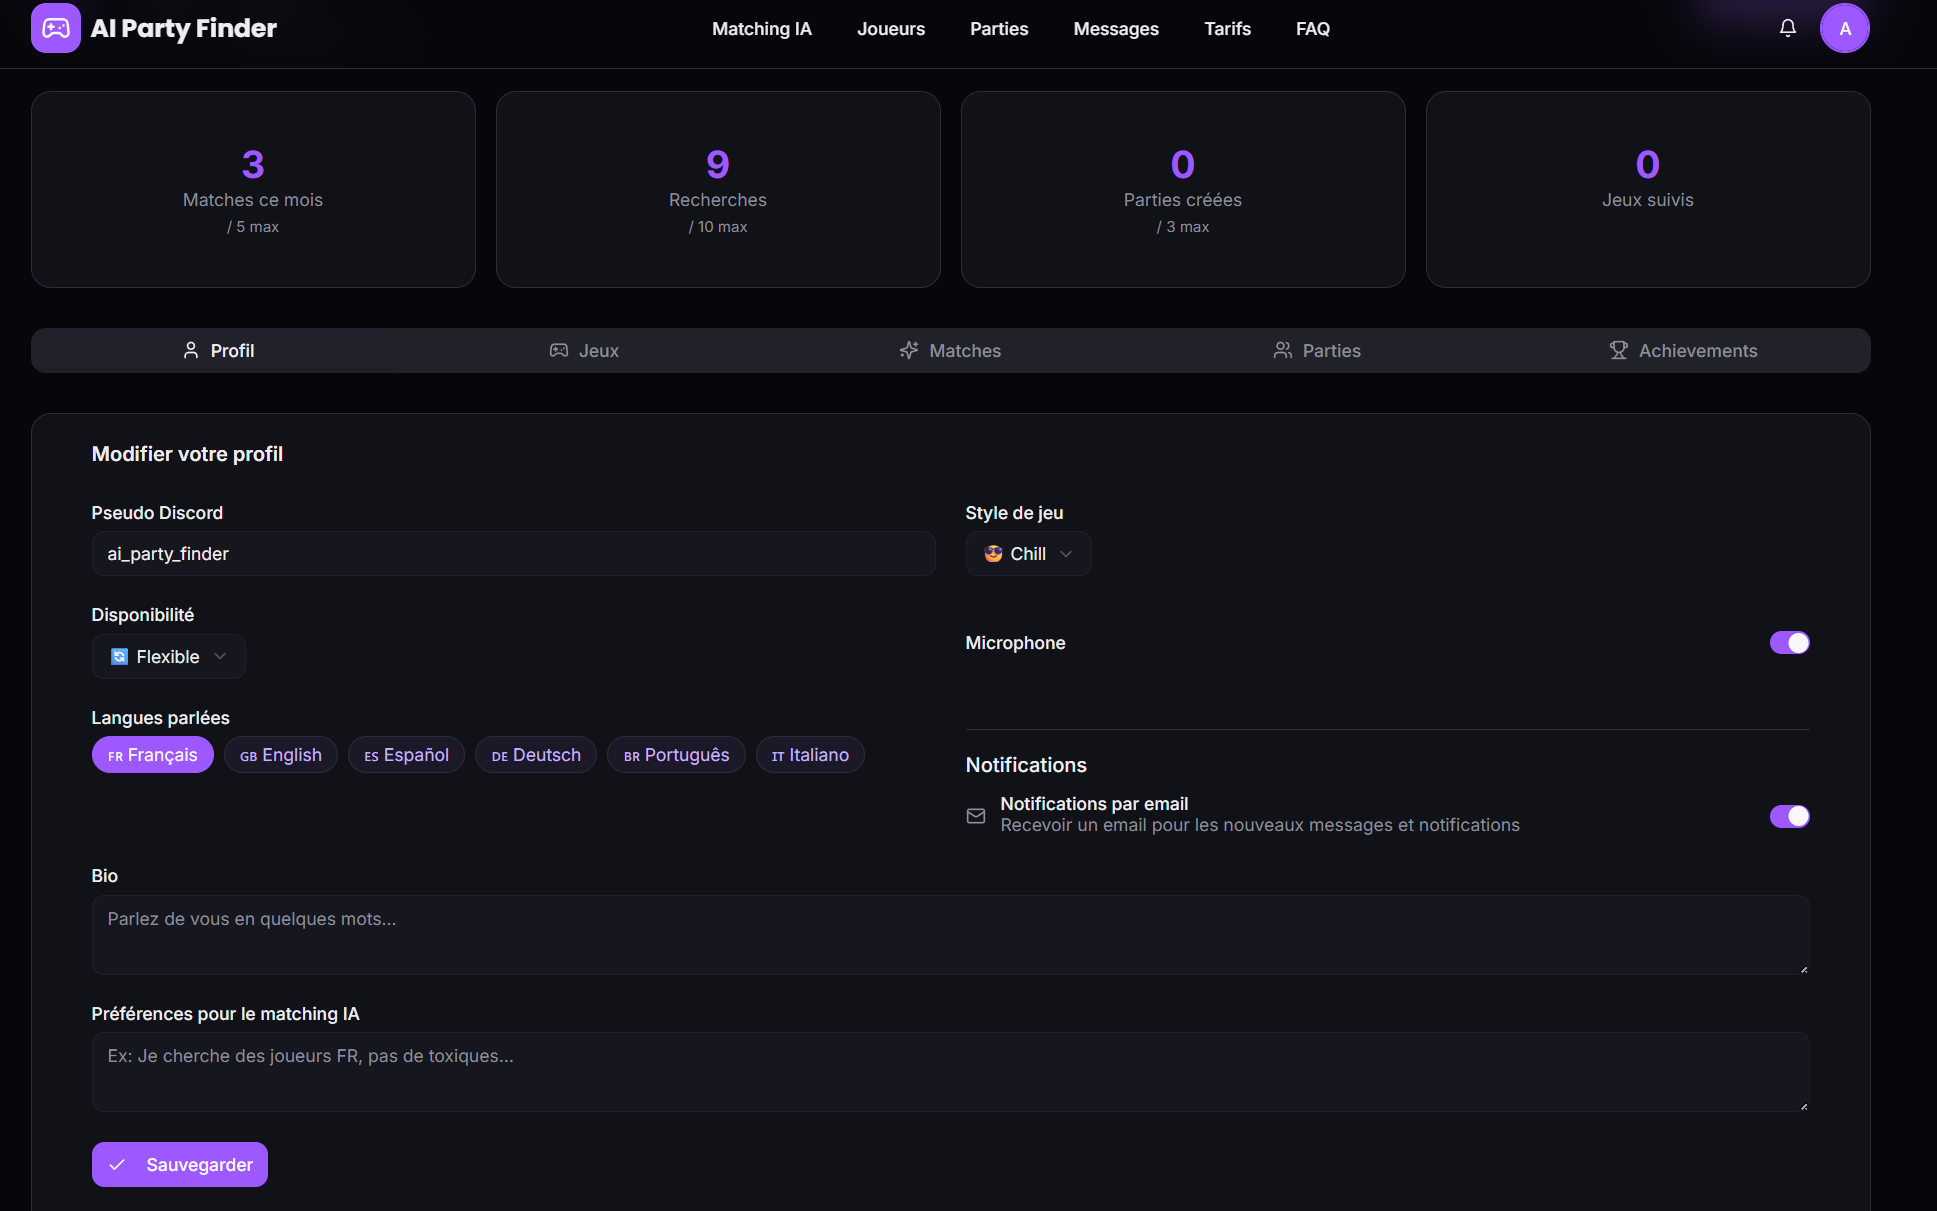
Task: Deselect the Français language chip
Action: [153, 755]
